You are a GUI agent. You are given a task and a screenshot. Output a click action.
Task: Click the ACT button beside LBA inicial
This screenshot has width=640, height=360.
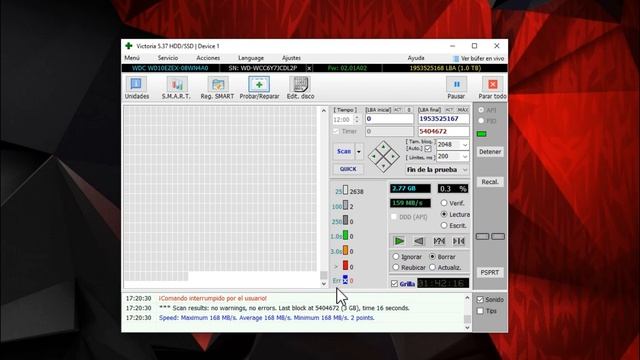(x=398, y=110)
